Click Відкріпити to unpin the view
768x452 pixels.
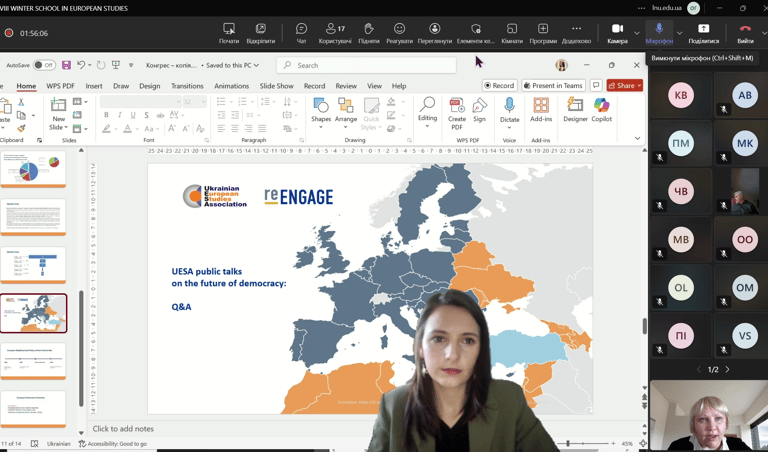[261, 33]
